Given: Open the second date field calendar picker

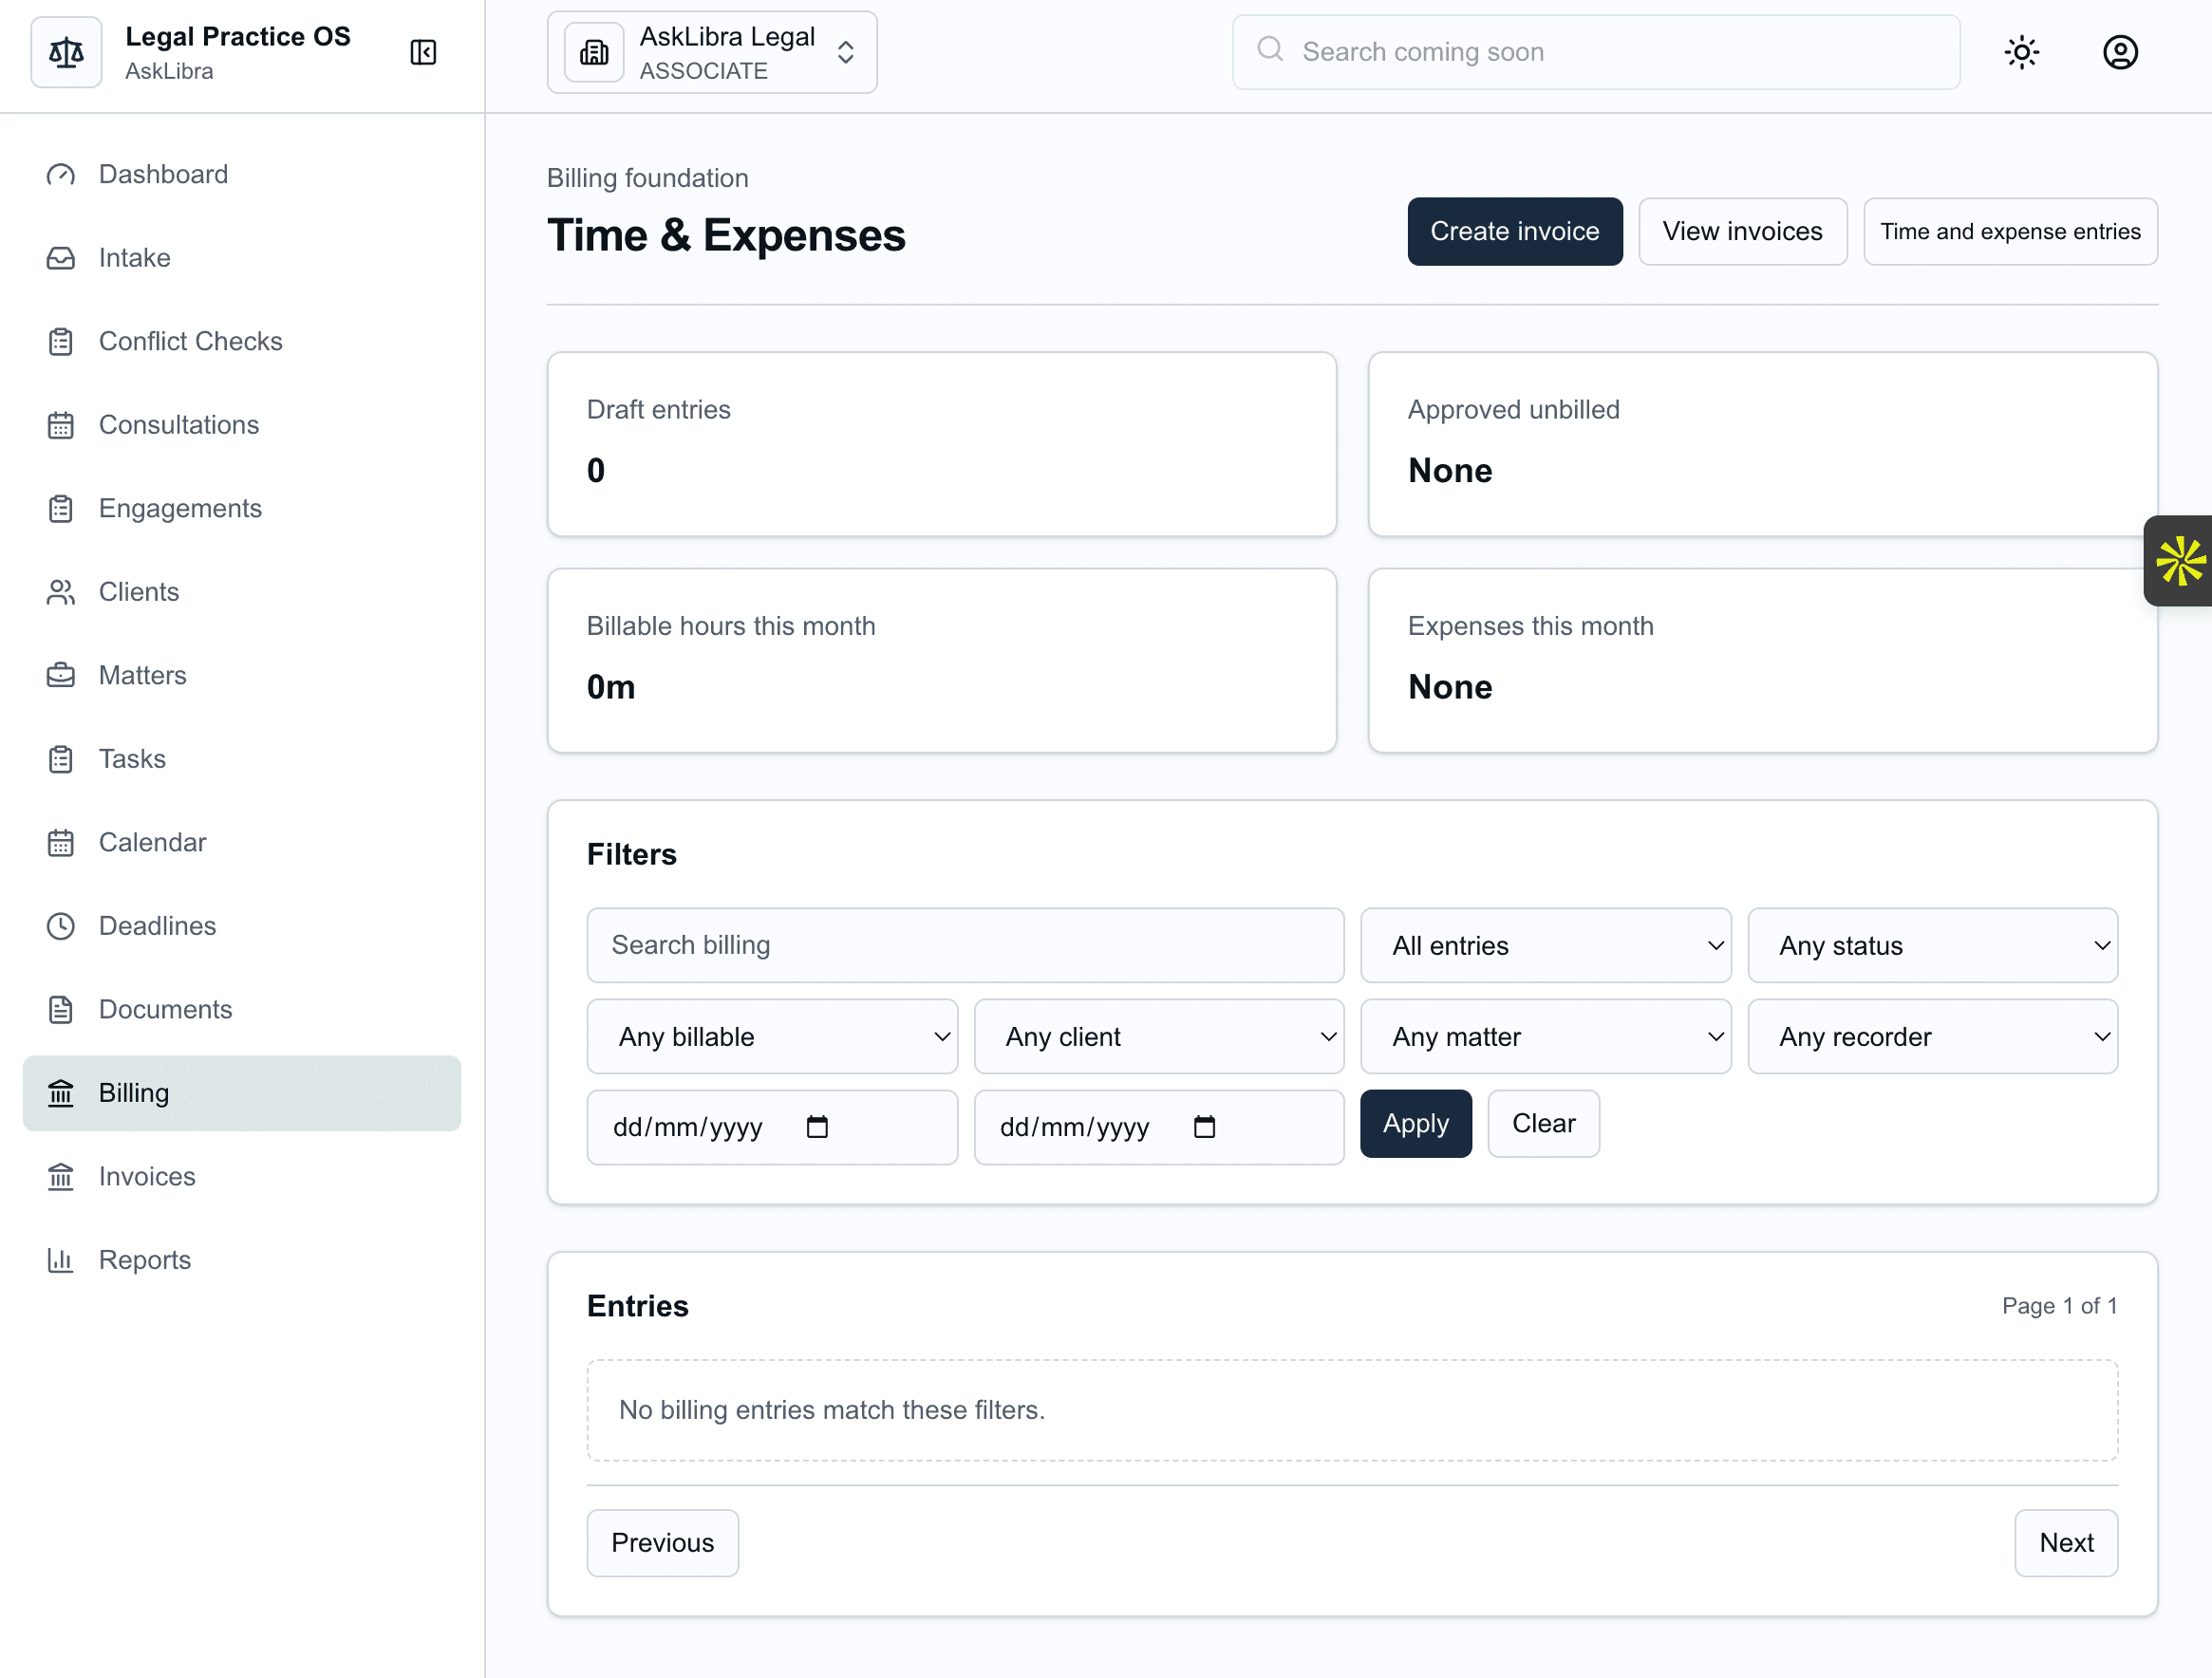Looking at the screenshot, I should [x=1204, y=1127].
